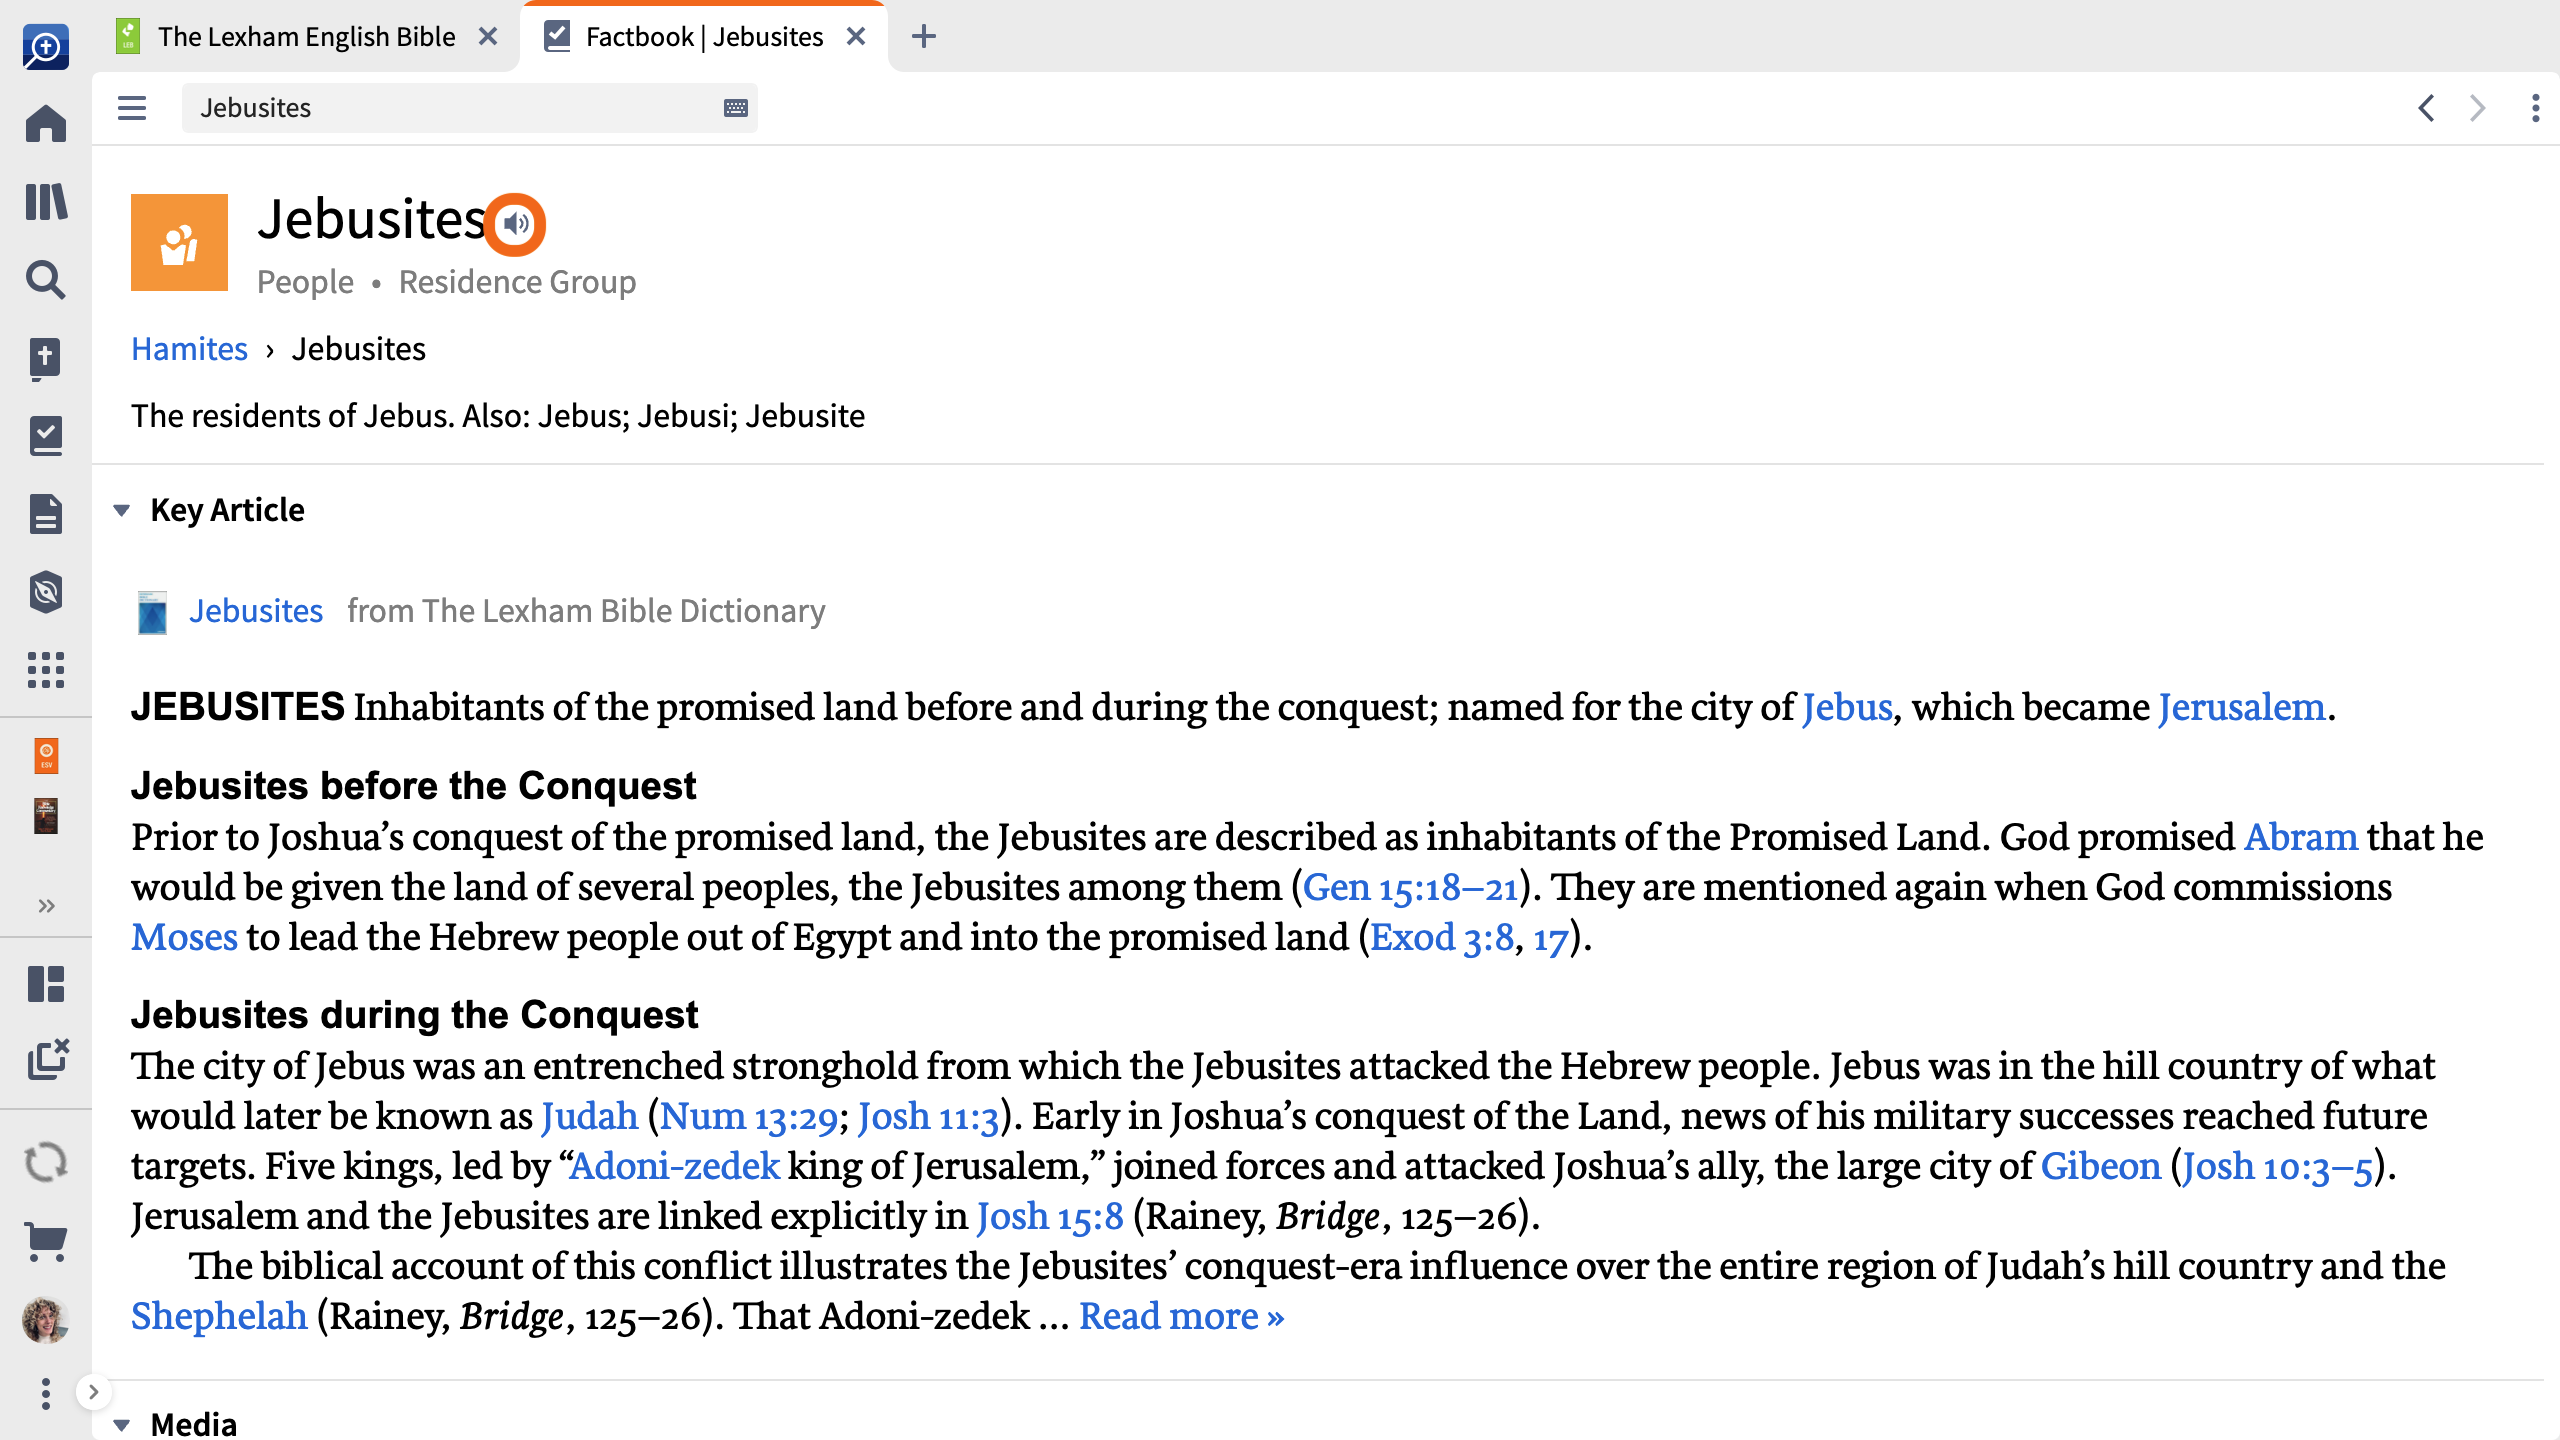This screenshot has width=2560, height=1440.
Task: Open the Layouts icon in sidebar
Action: (x=46, y=984)
